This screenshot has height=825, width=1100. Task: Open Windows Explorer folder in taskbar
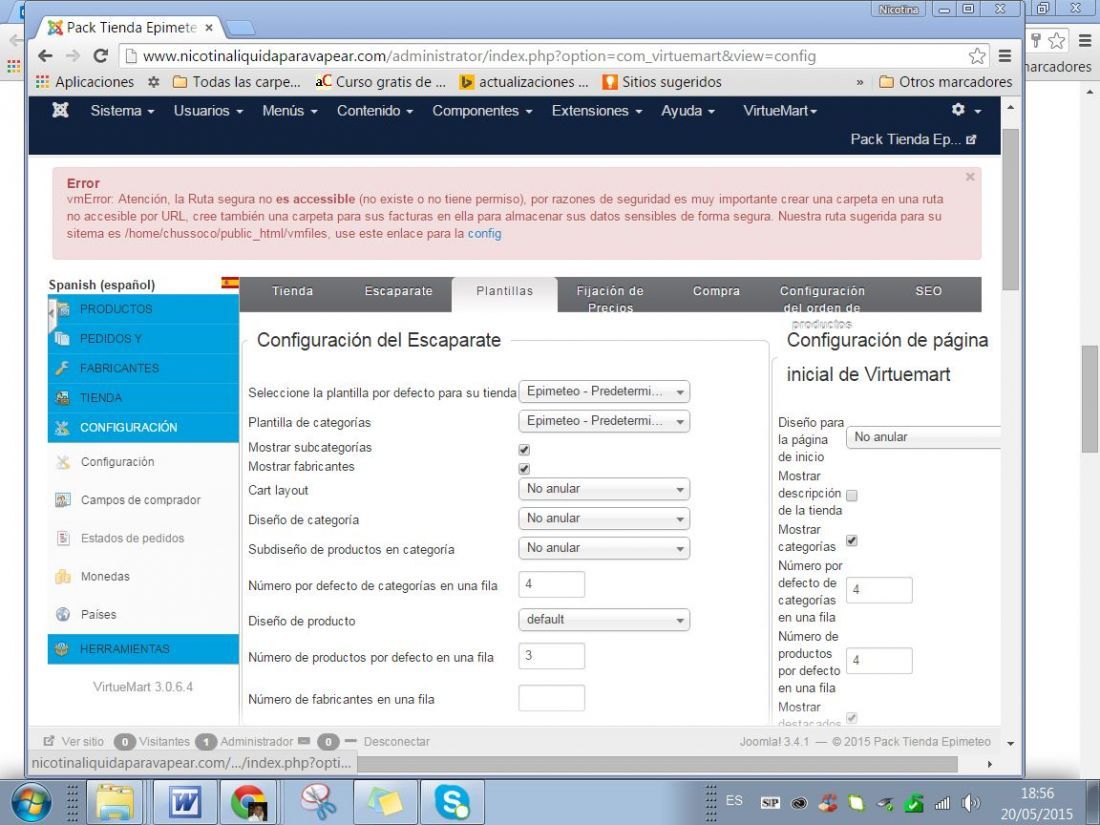(114, 801)
